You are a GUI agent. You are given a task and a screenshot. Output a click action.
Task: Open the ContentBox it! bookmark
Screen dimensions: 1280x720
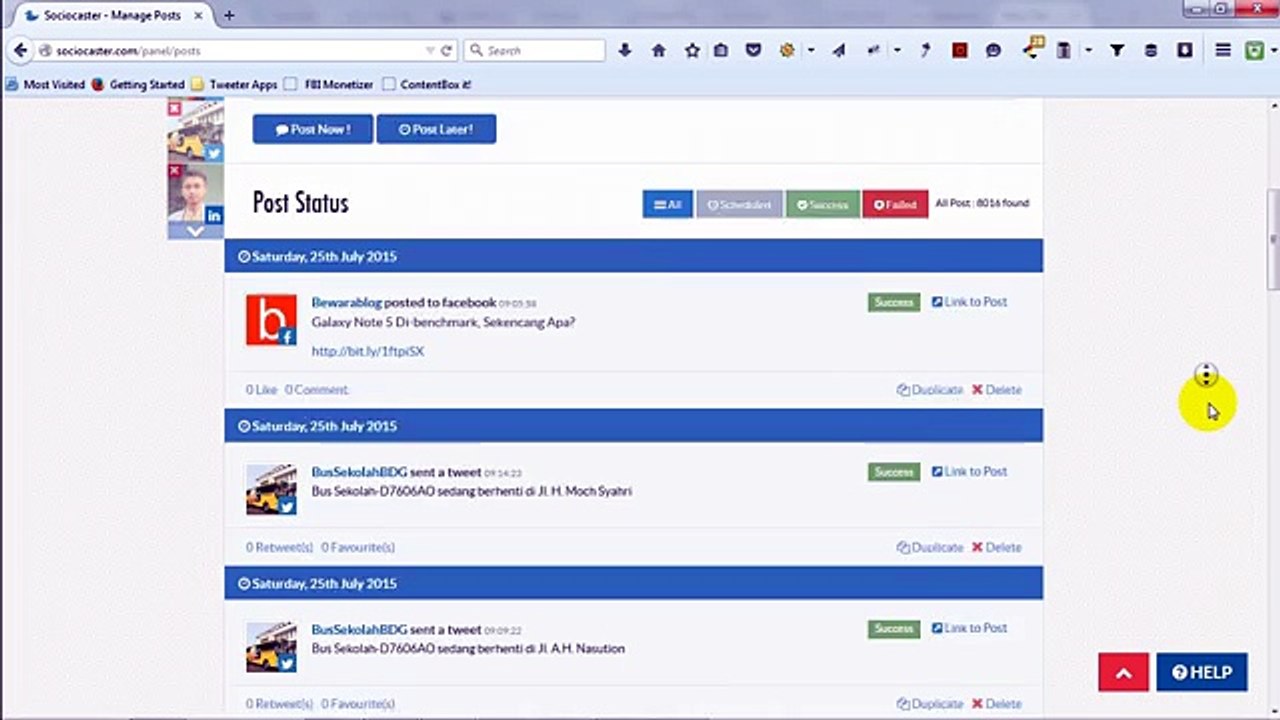pos(427,85)
